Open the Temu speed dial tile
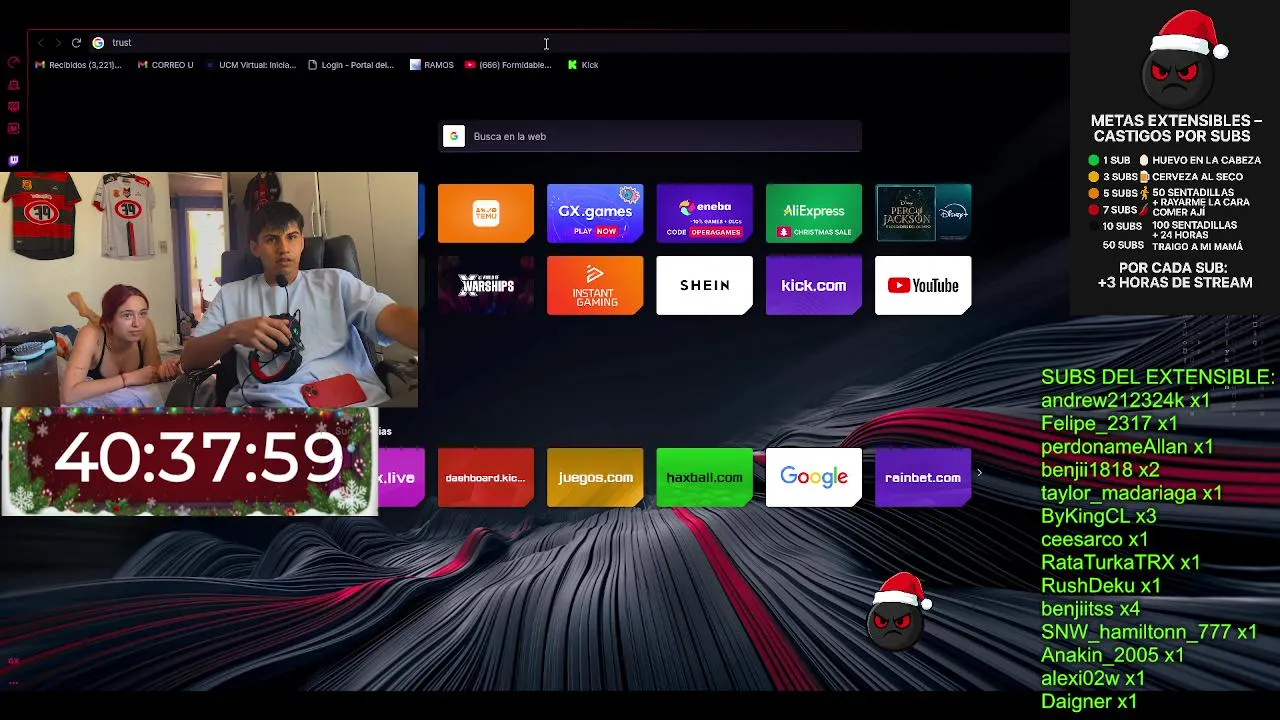The height and width of the screenshot is (720, 1280). (486, 213)
